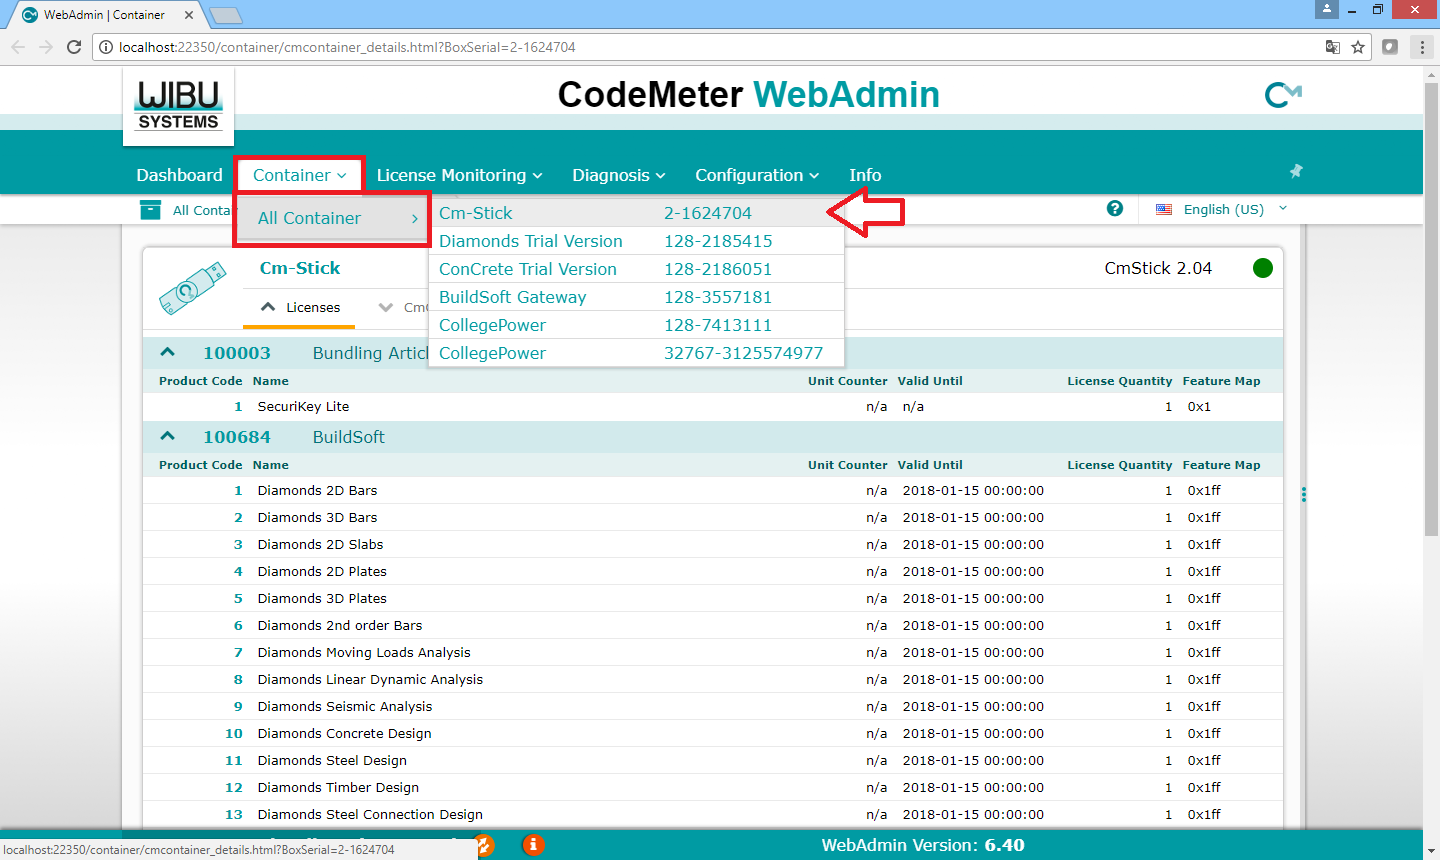This screenshot has height=860, width=1440.
Task: Click the Diamonds Moving Loads Analysis row
Action: click(712, 653)
